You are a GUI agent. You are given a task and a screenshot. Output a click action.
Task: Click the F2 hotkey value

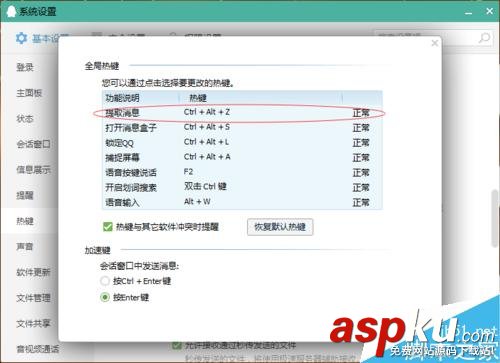click(x=188, y=172)
